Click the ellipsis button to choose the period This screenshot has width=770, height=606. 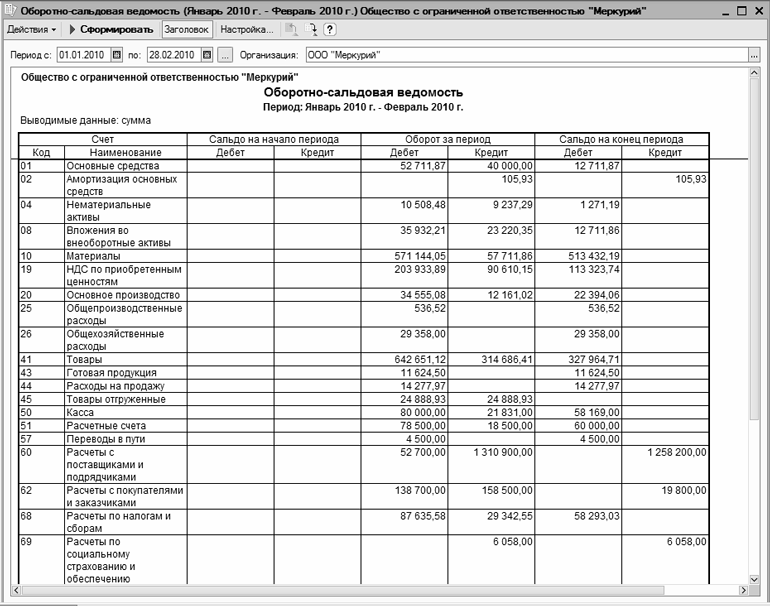click(226, 54)
